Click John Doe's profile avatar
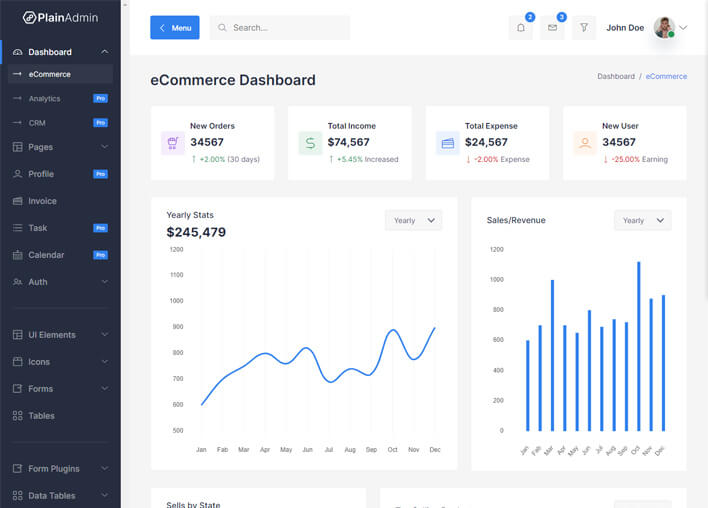This screenshot has height=508, width=708. (x=664, y=28)
